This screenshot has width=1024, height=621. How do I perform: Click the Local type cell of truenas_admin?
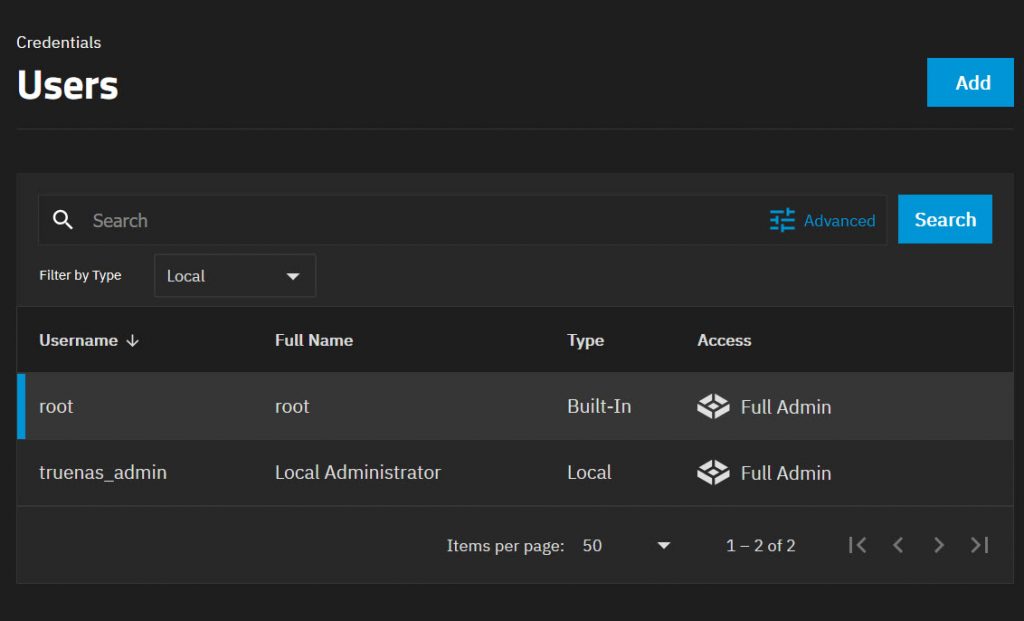tap(589, 472)
